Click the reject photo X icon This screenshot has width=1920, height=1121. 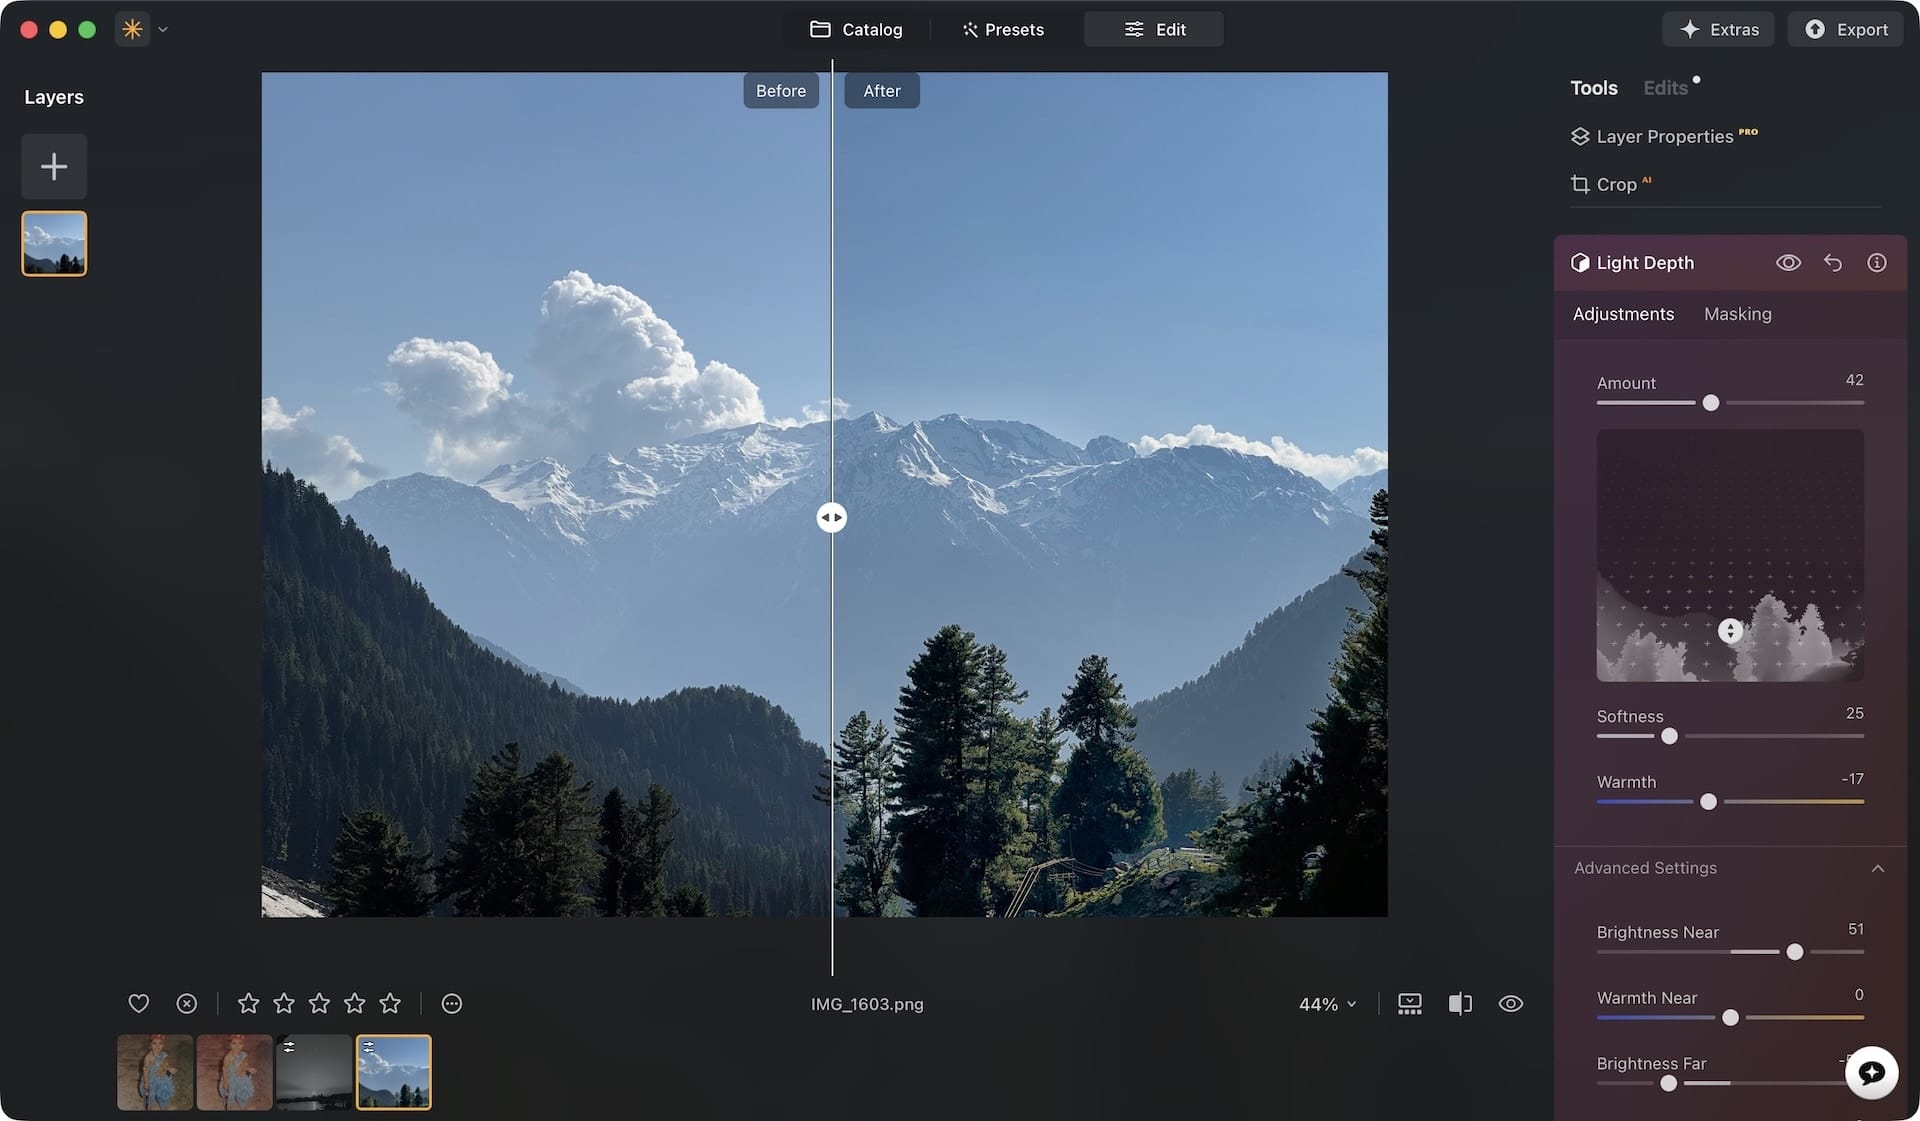(187, 1003)
